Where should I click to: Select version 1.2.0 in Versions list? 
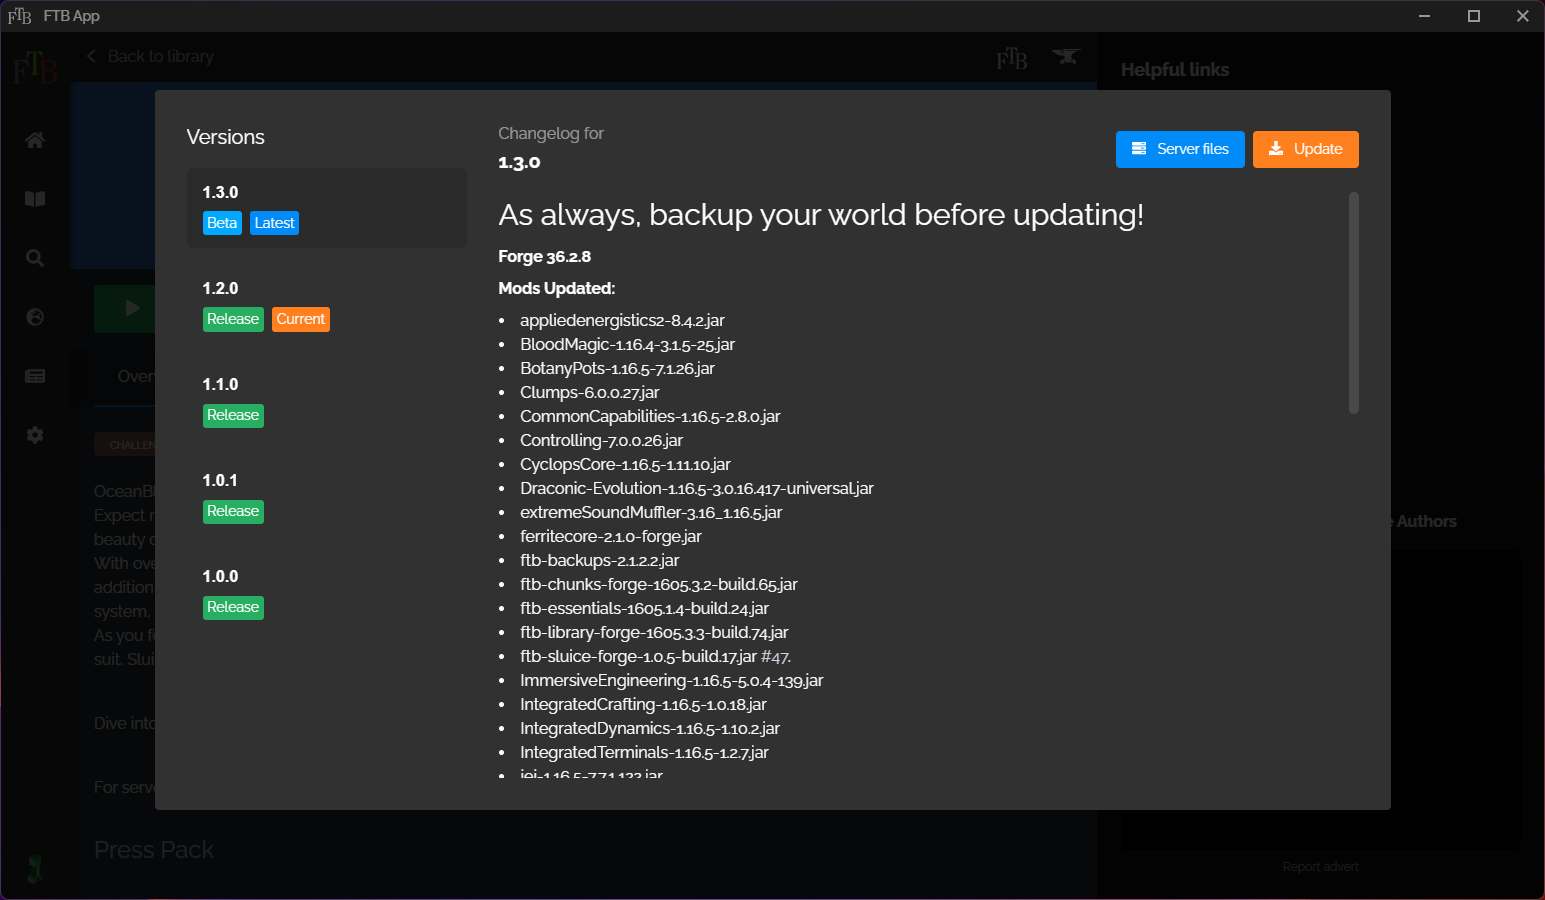(327, 304)
